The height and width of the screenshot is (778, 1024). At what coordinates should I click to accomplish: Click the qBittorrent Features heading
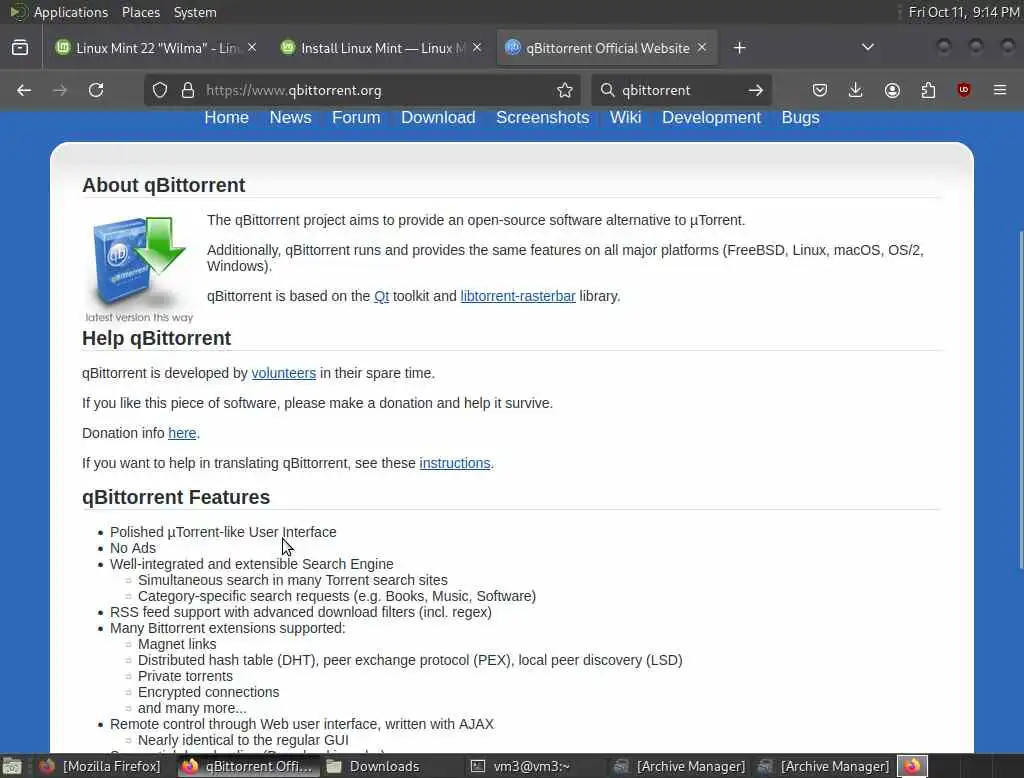(176, 497)
